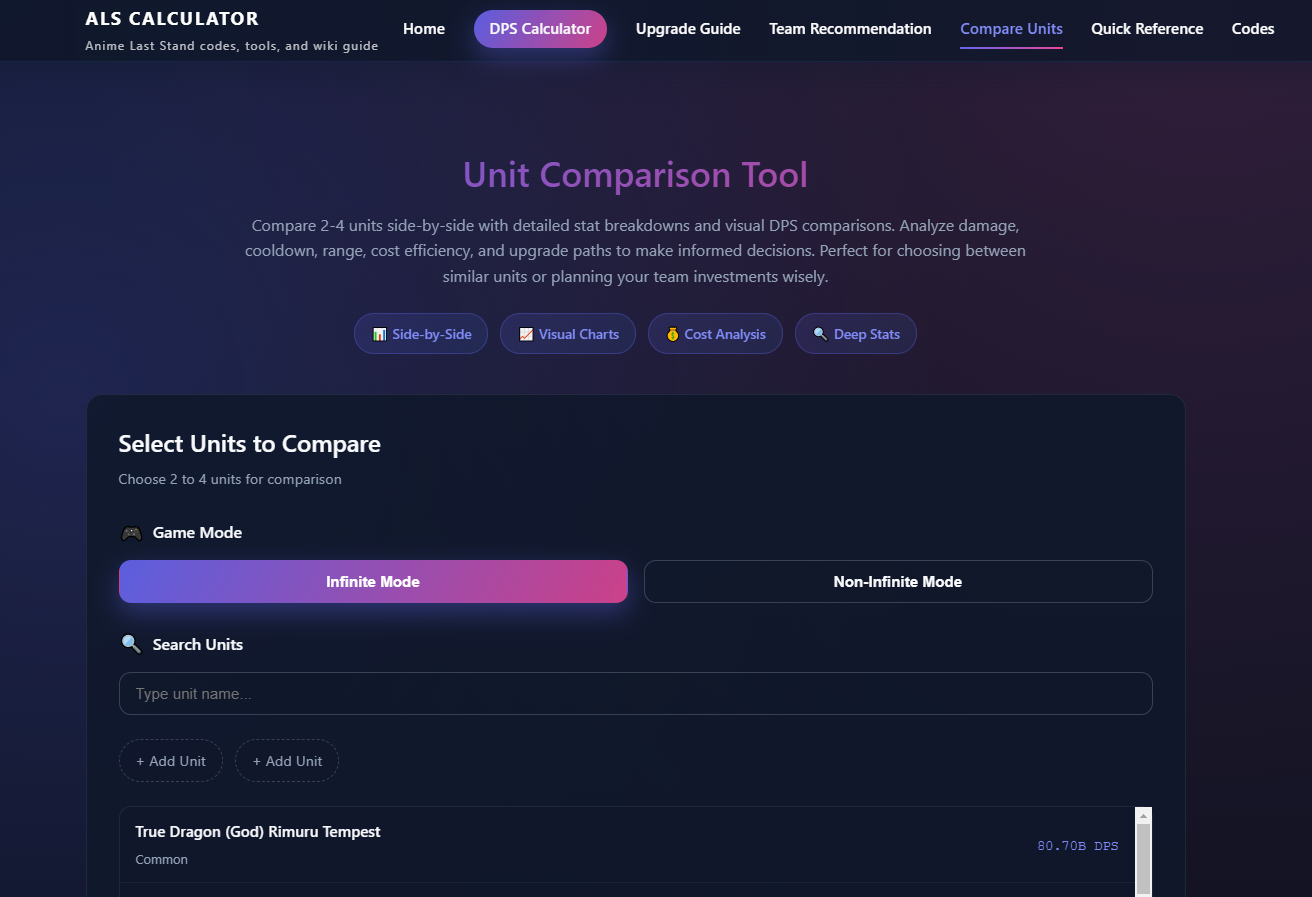Navigate to the Upgrade Guide

(688, 28)
